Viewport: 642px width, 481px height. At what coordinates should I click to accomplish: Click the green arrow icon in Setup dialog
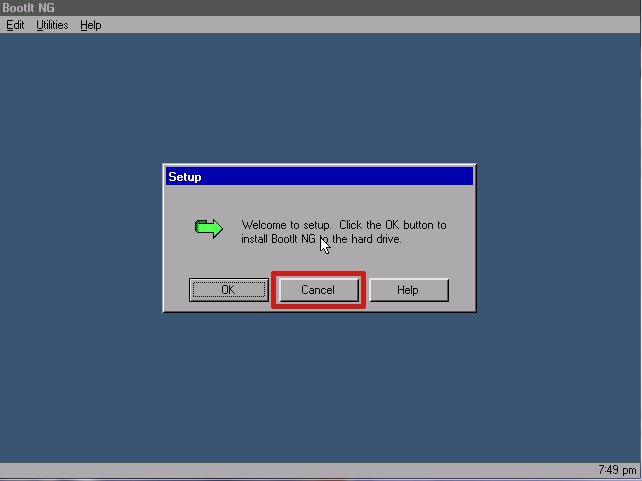(x=209, y=228)
